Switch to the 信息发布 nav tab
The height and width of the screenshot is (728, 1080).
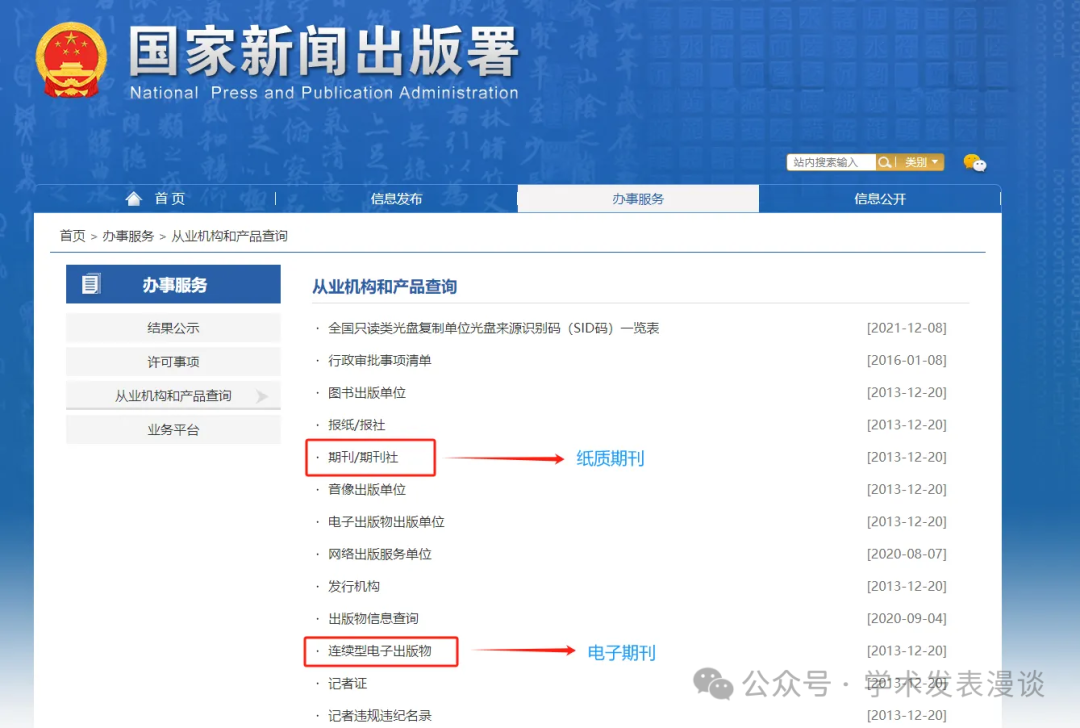click(396, 199)
